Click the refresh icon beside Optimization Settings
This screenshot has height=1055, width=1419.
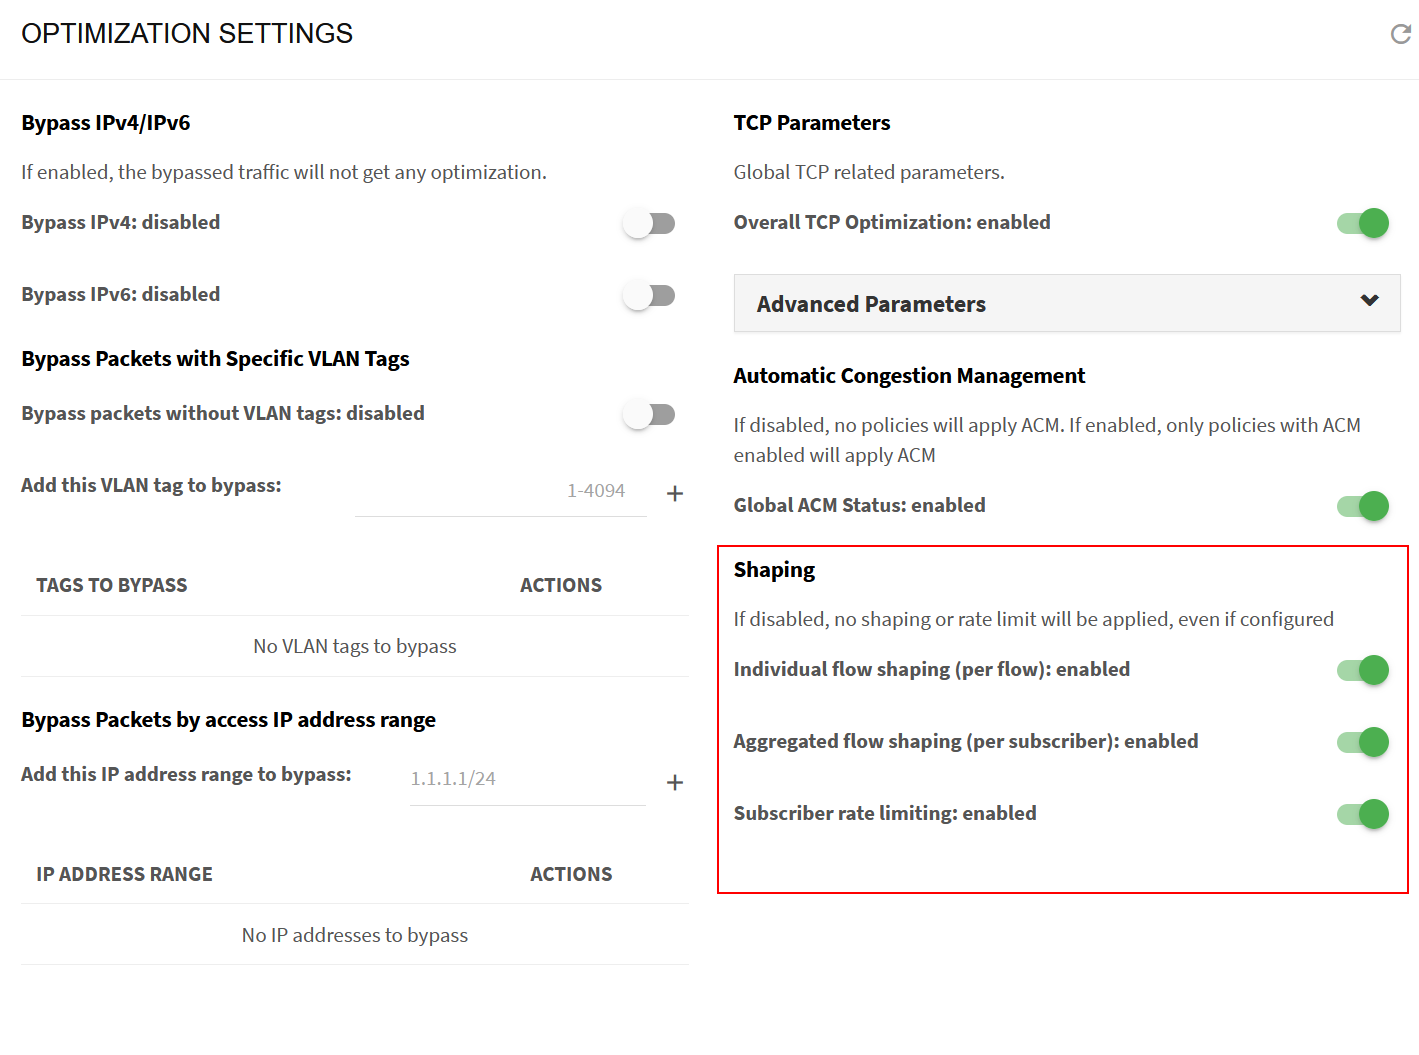click(1400, 35)
